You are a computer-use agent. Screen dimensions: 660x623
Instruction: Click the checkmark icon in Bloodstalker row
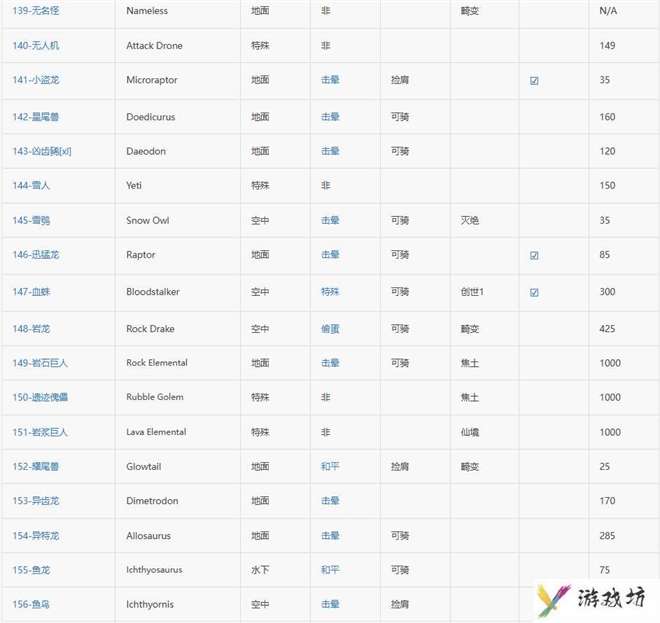(534, 292)
